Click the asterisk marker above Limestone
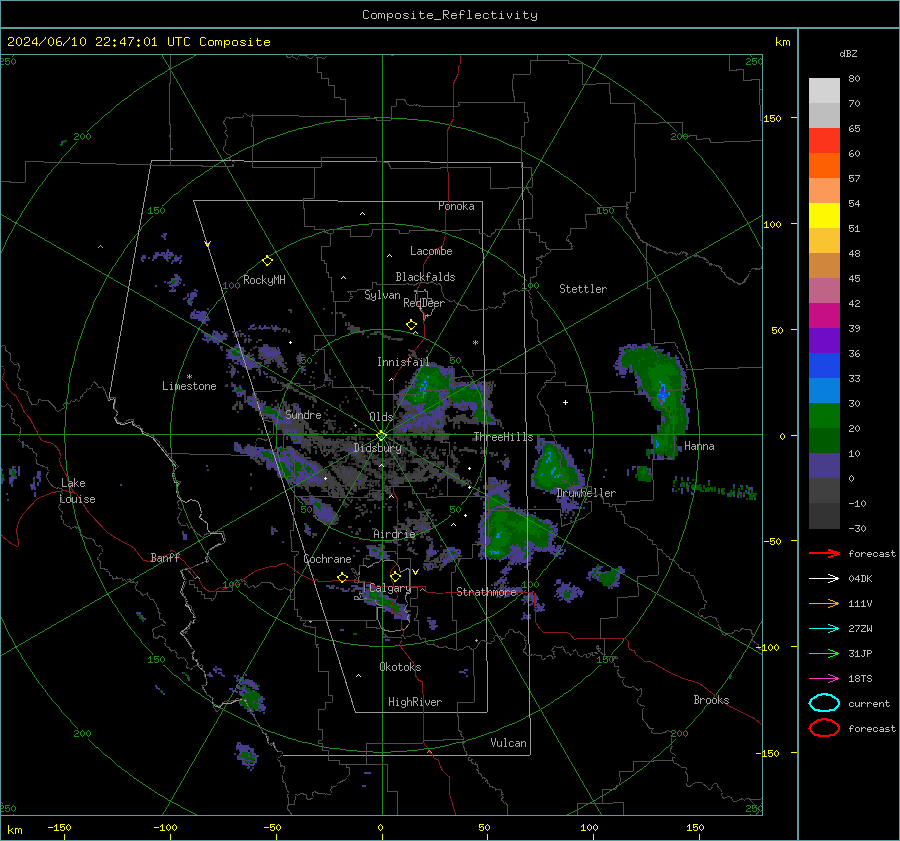Image resolution: width=900 pixels, height=841 pixels. (x=189, y=377)
